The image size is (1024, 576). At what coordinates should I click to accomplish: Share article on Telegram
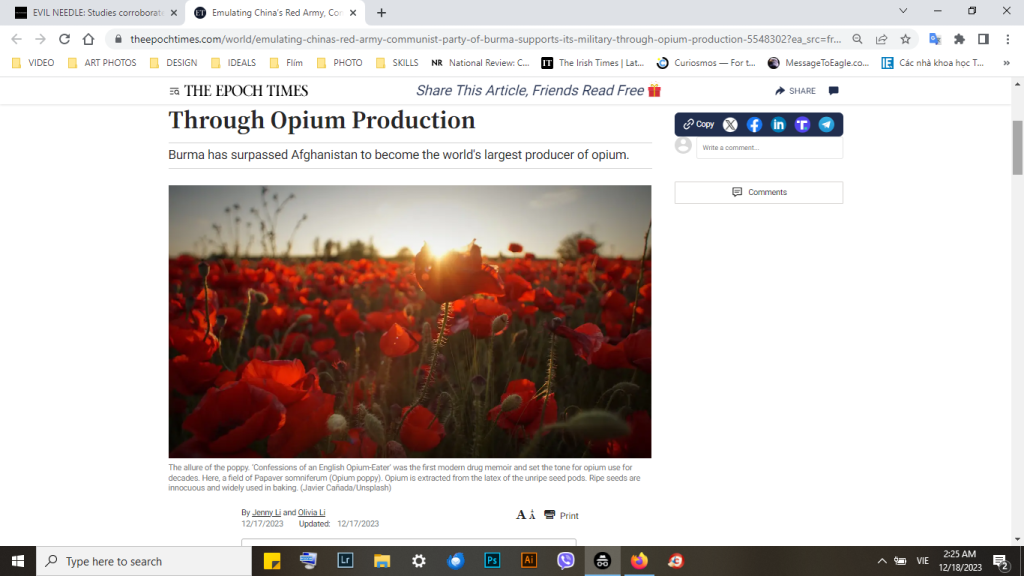826,125
